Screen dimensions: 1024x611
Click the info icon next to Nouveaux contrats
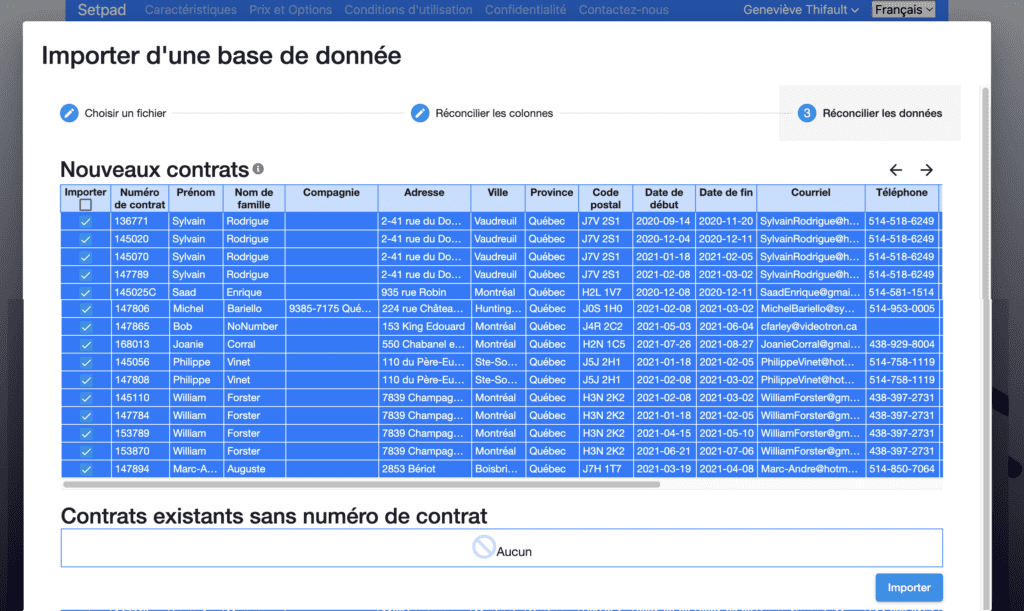click(258, 169)
